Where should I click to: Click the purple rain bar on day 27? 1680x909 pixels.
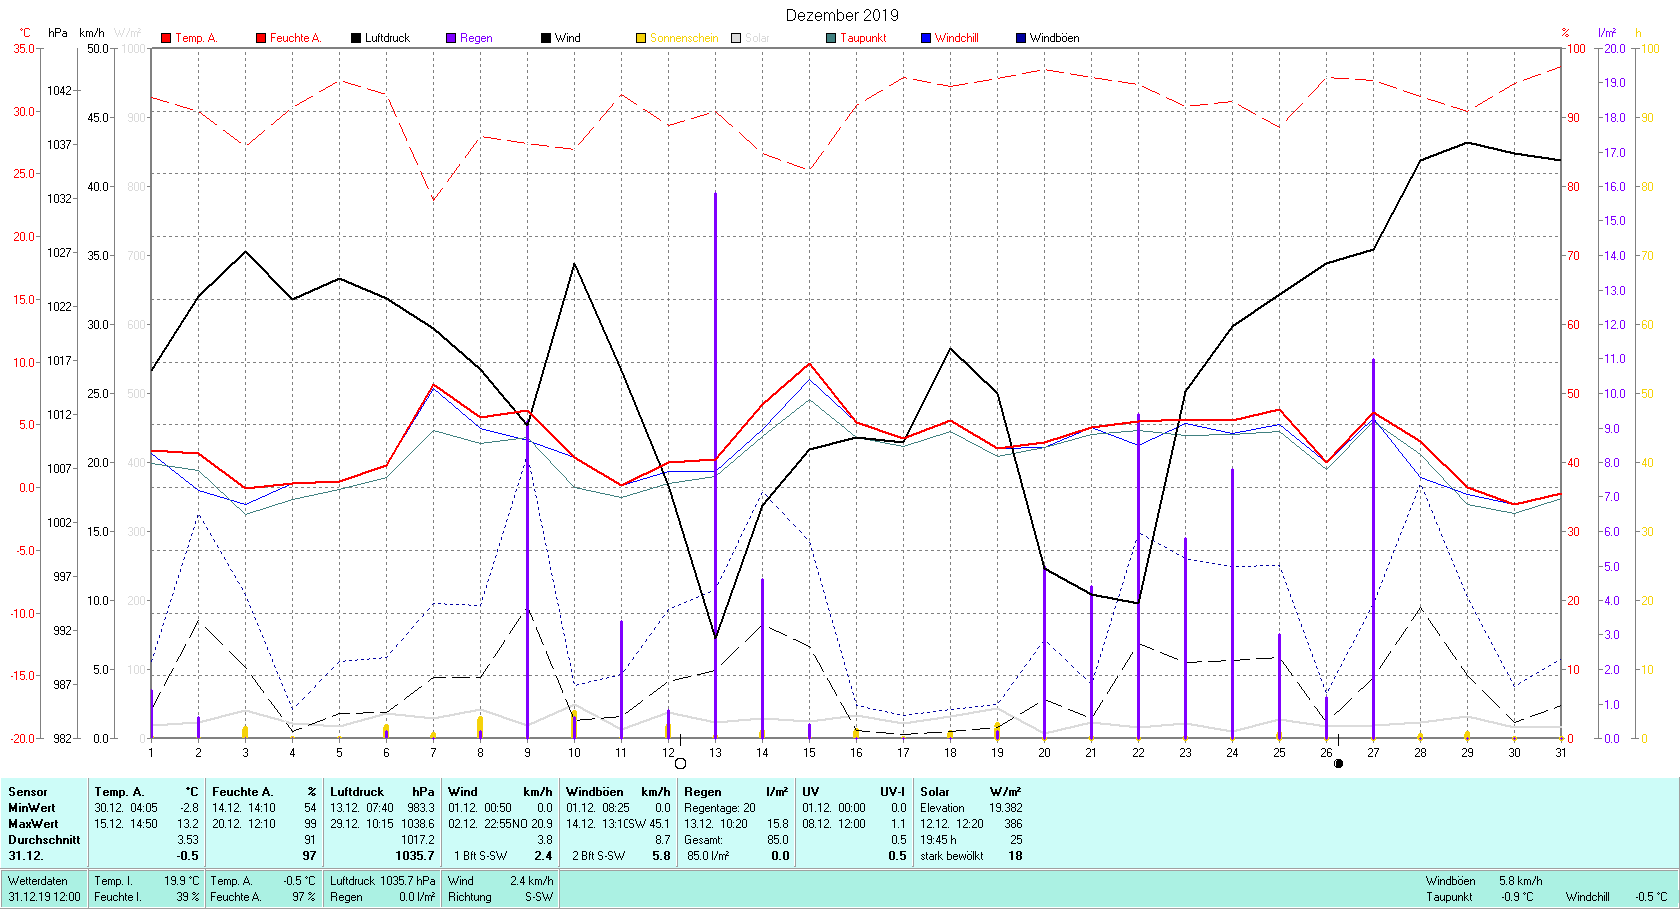1374,548
